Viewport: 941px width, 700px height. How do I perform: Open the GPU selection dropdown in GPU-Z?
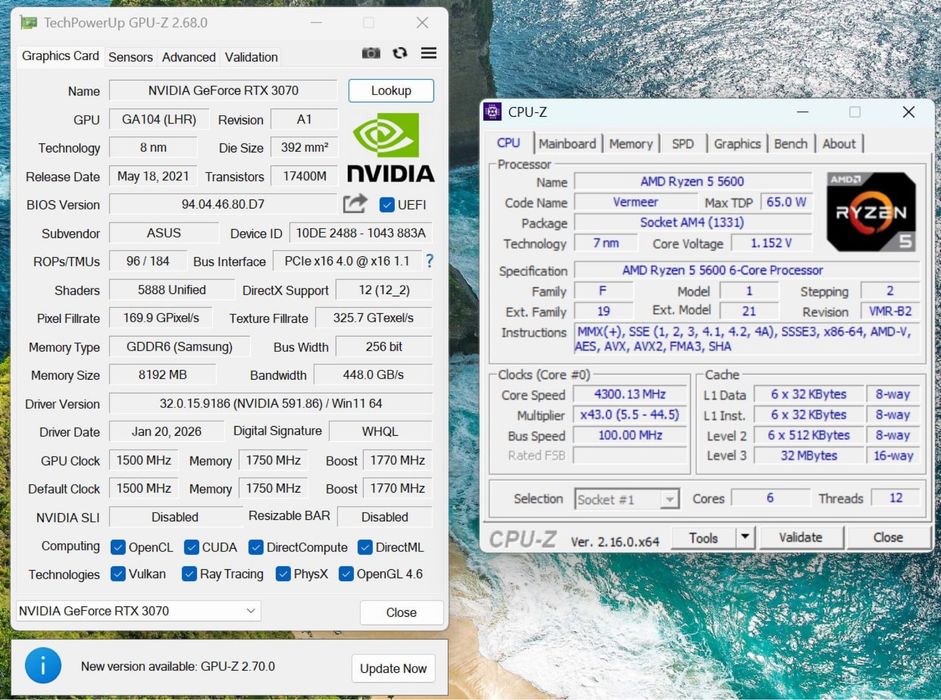[138, 611]
